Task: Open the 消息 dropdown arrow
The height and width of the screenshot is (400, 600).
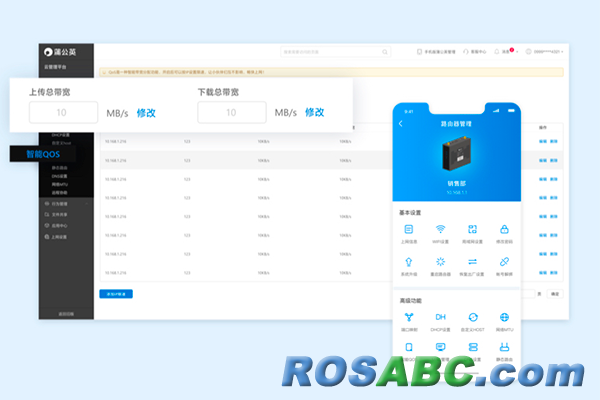Action: pyautogui.click(x=517, y=52)
